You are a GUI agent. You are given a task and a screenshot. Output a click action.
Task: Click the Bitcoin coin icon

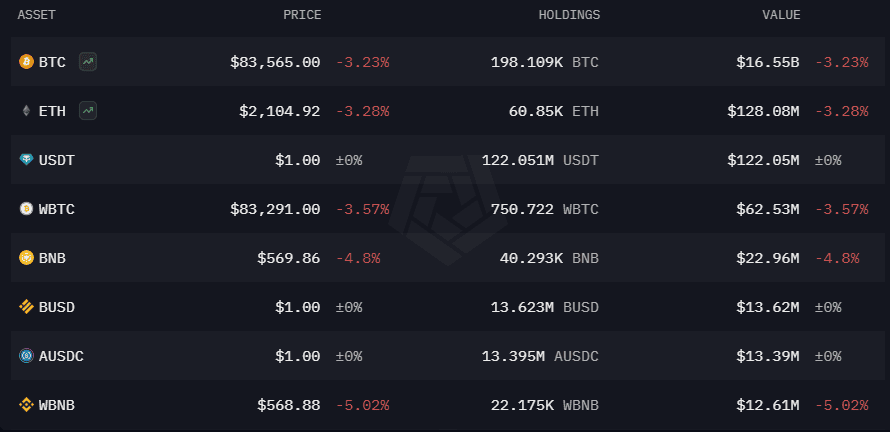[26, 62]
